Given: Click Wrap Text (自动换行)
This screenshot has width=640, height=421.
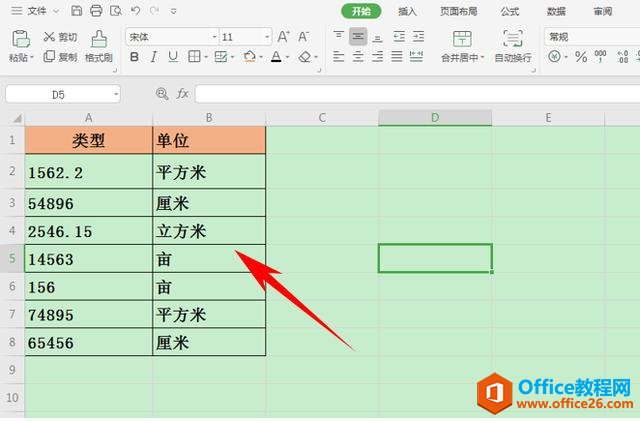Looking at the screenshot, I should point(513,46).
